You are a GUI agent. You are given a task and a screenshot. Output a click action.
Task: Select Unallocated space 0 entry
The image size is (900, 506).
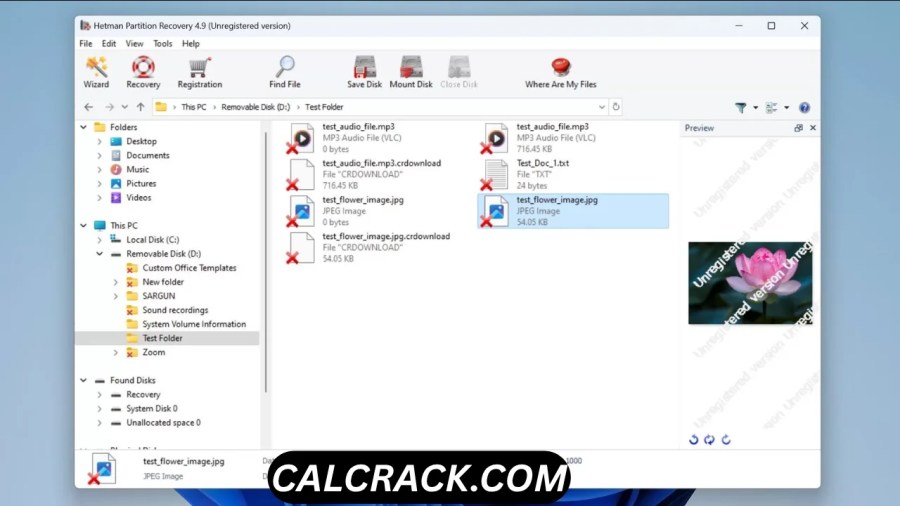pos(163,423)
